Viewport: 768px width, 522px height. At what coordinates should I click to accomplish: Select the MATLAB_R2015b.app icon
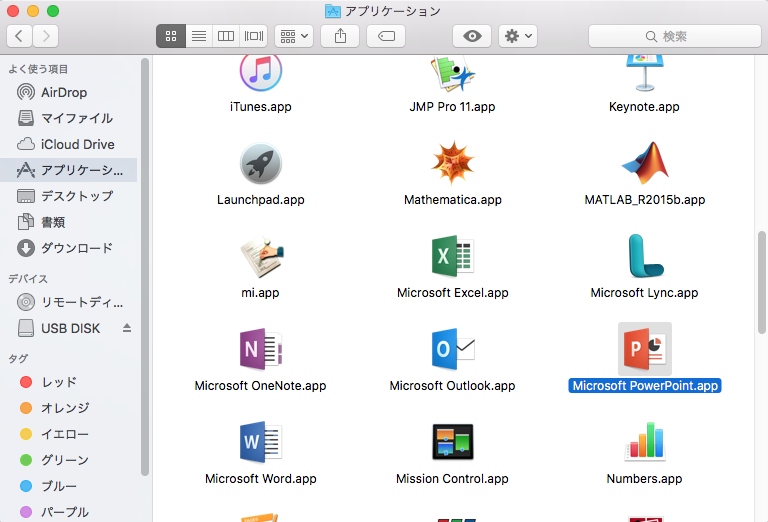[x=645, y=163]
